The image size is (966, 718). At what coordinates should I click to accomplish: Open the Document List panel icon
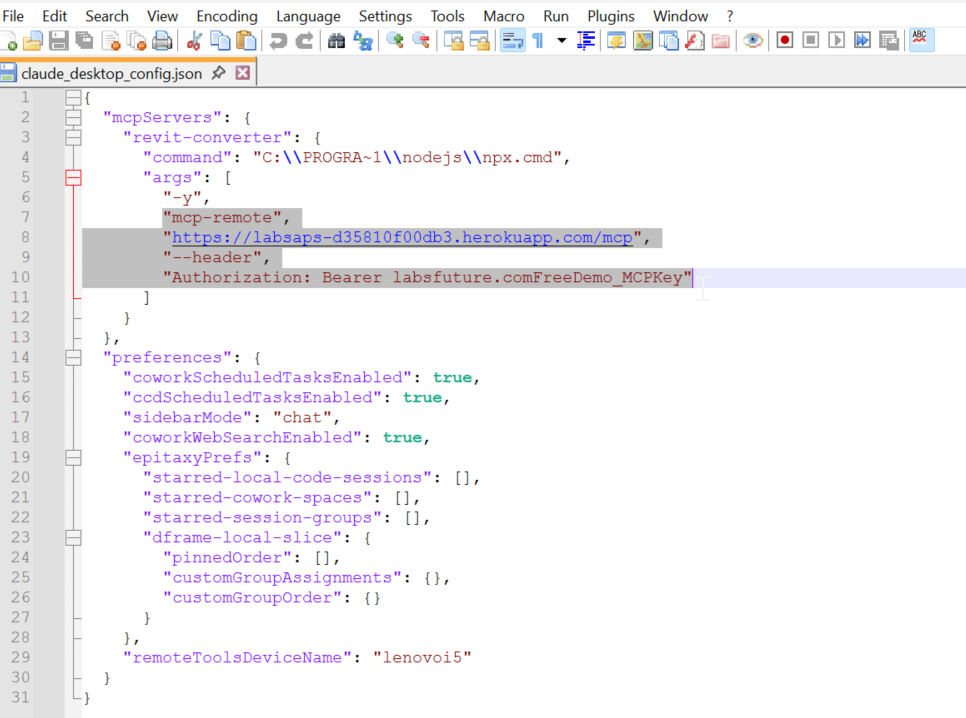[668, 41]
